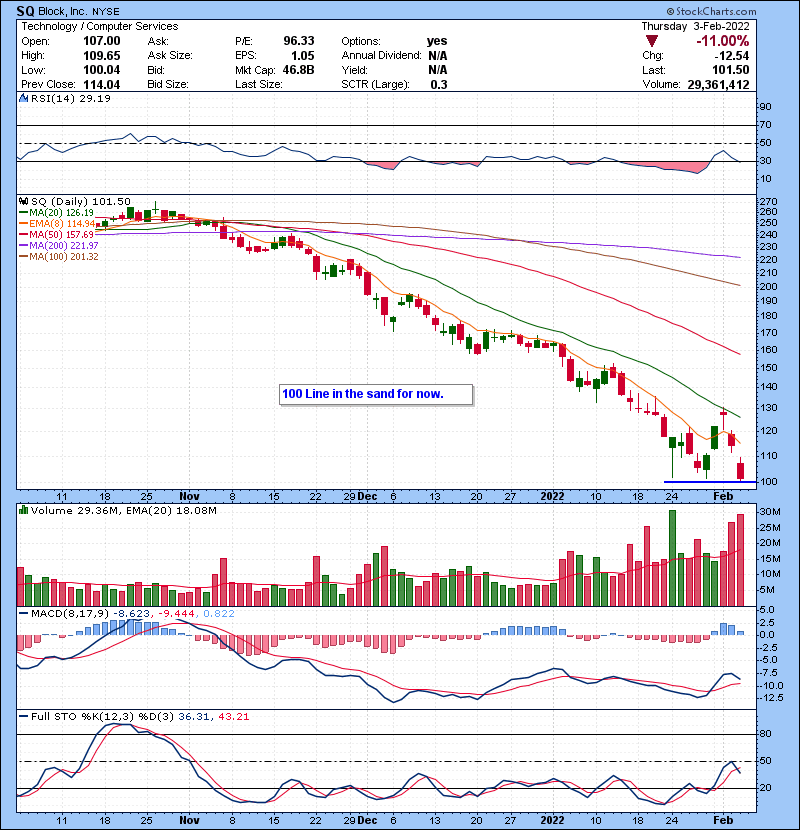The image size is (800, 830).
Task: Click the P/E value 96.33
Action: pos(299,41)
